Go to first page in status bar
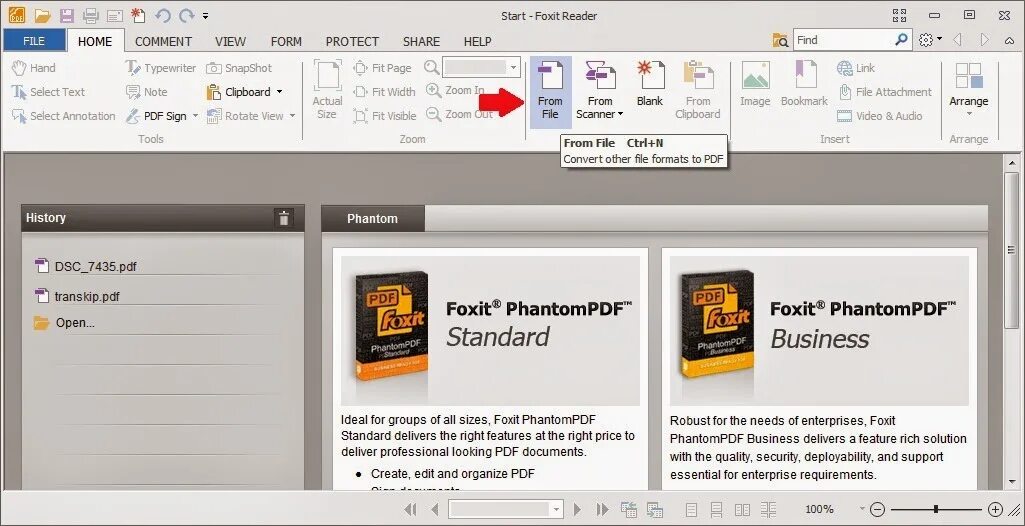The width and height of the screenshot is (1025, 526). [x=411, y=509]
